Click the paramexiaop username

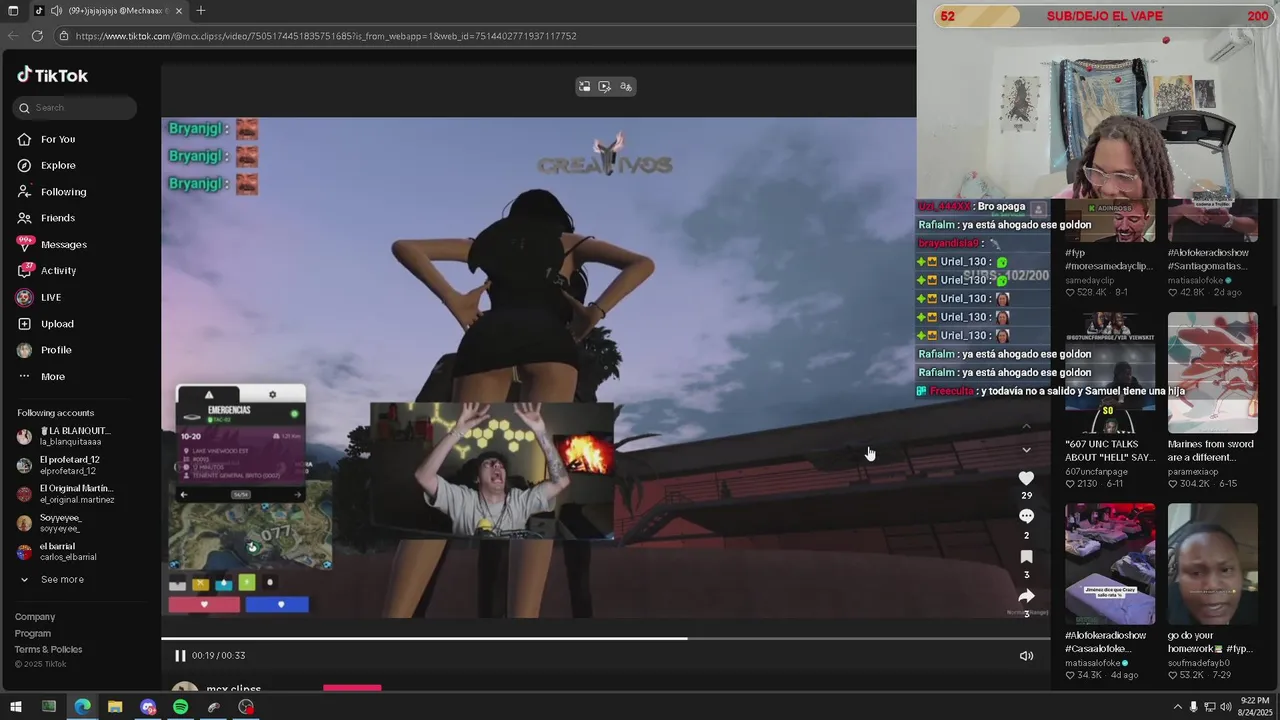click(1193, 472)
